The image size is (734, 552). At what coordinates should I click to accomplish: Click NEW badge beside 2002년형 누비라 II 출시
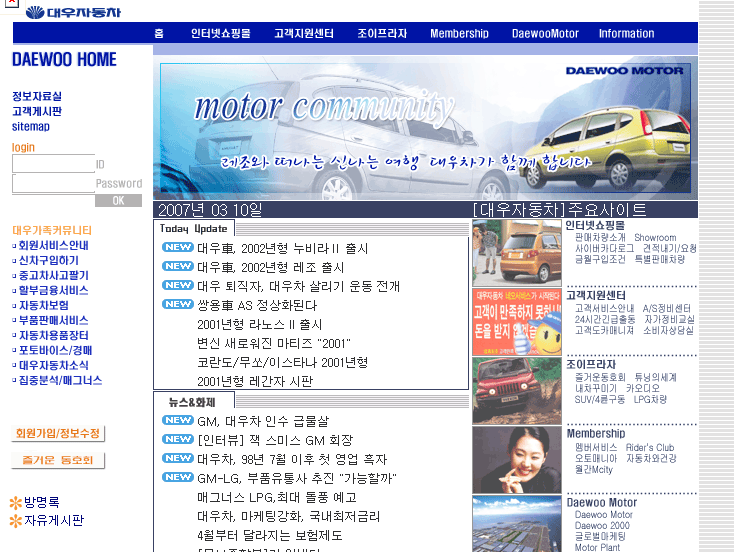178,247
